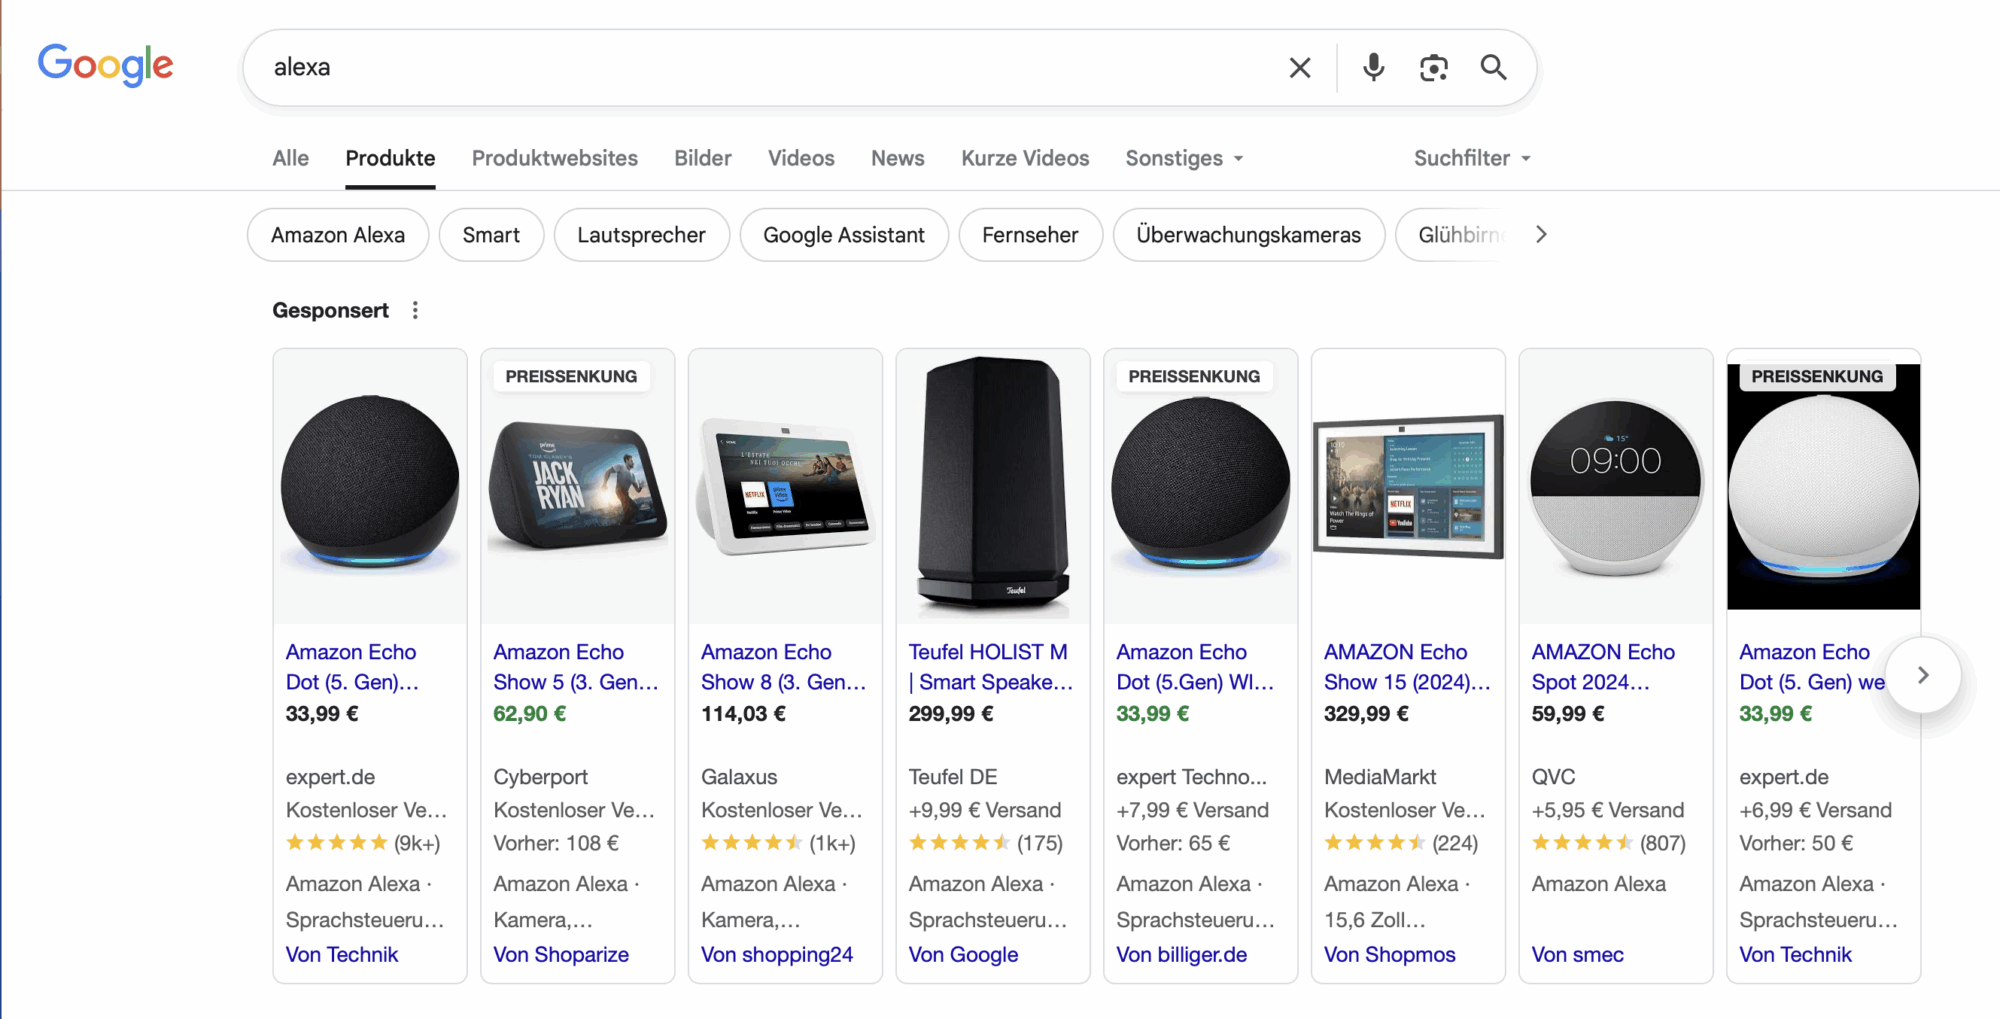The width and height of the screenshot is (2000, 1019).
Task: Open the Suchfilter dropdown
Action: 1471,159
